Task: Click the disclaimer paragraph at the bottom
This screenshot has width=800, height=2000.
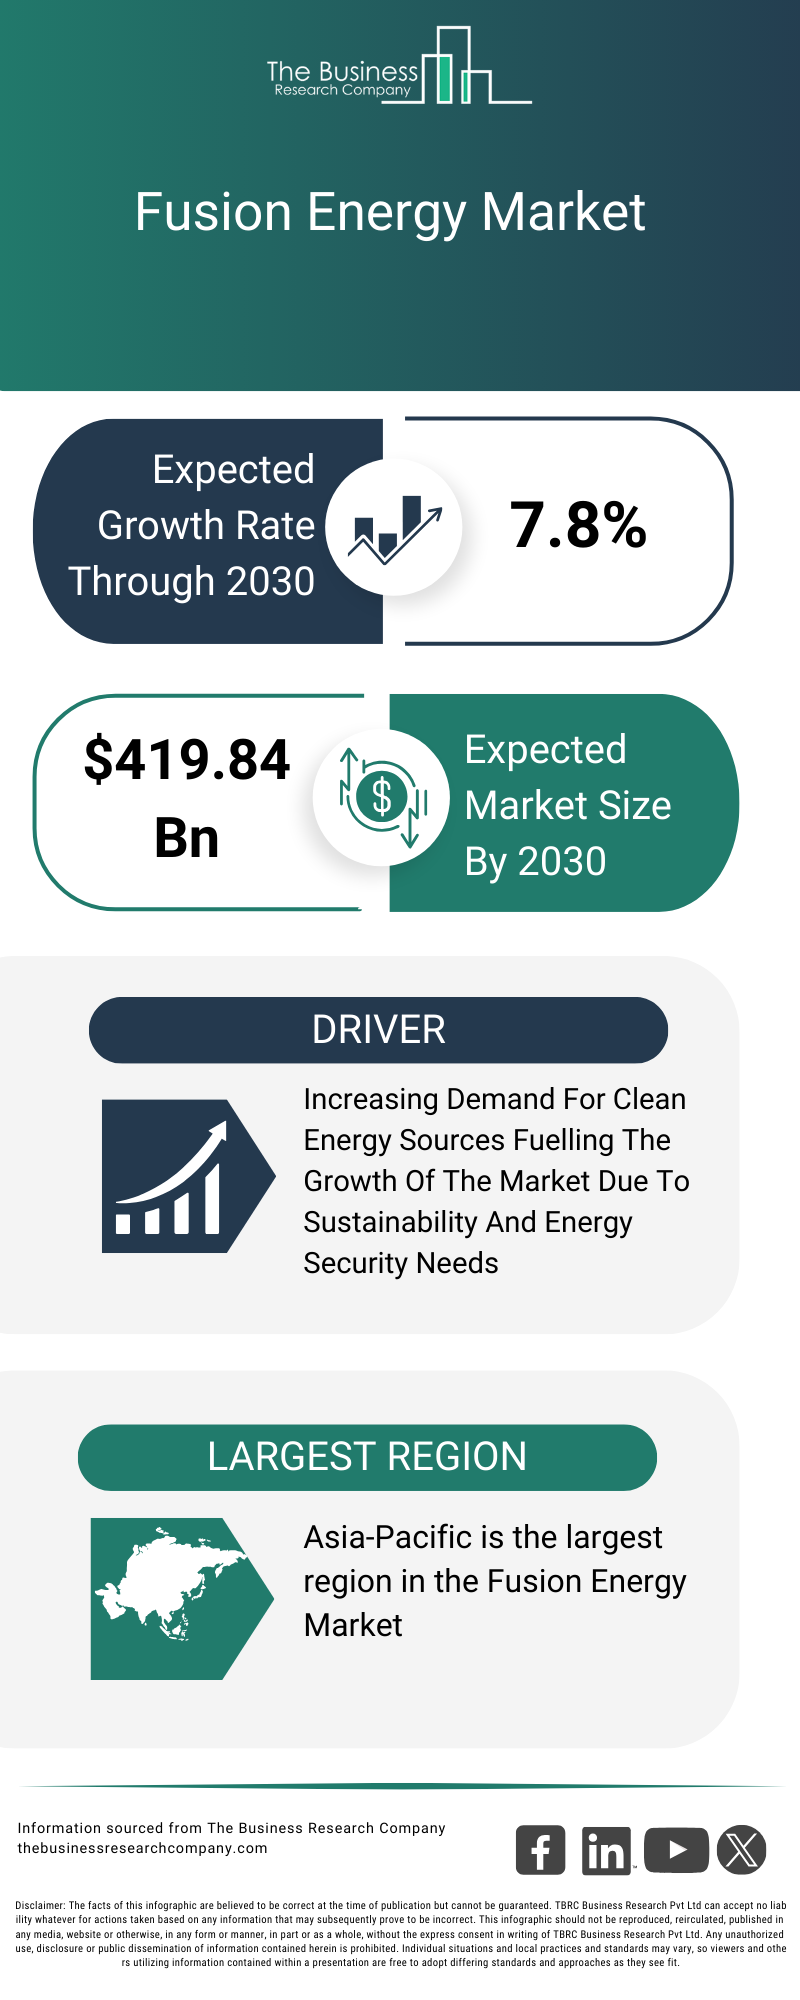Action: [400, 1934]
